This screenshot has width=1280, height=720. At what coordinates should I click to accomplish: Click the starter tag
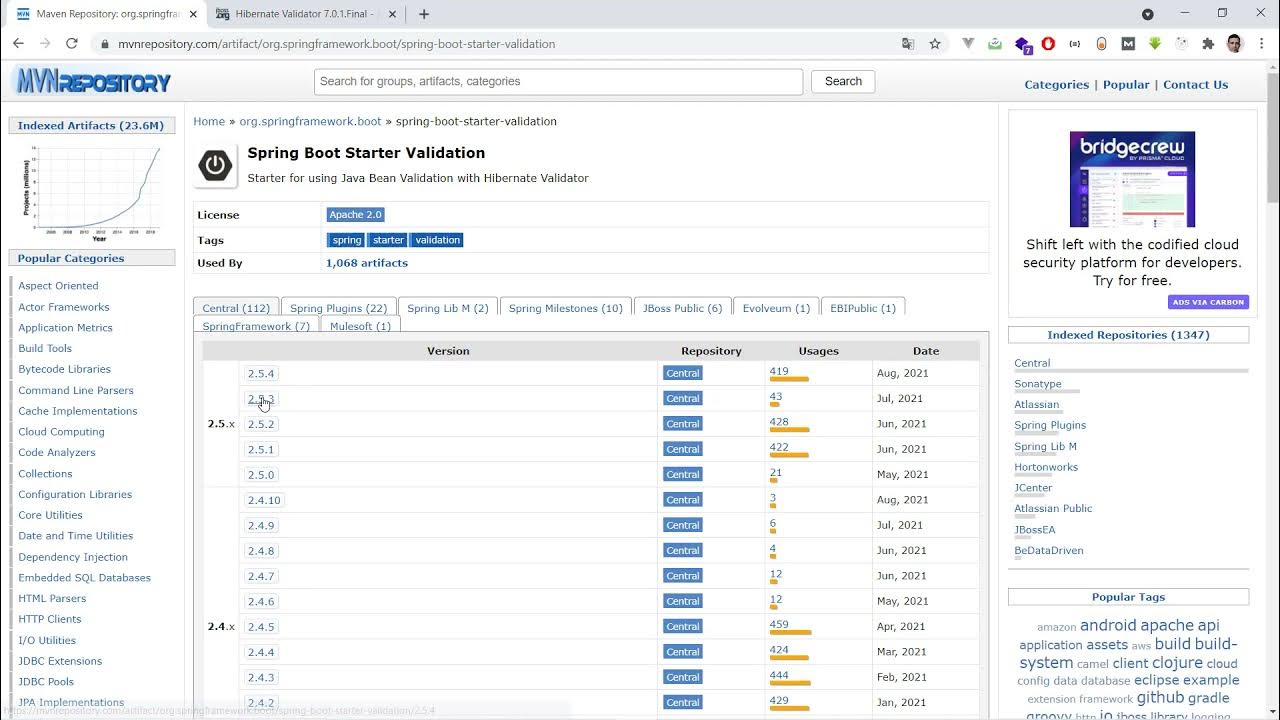388,240
